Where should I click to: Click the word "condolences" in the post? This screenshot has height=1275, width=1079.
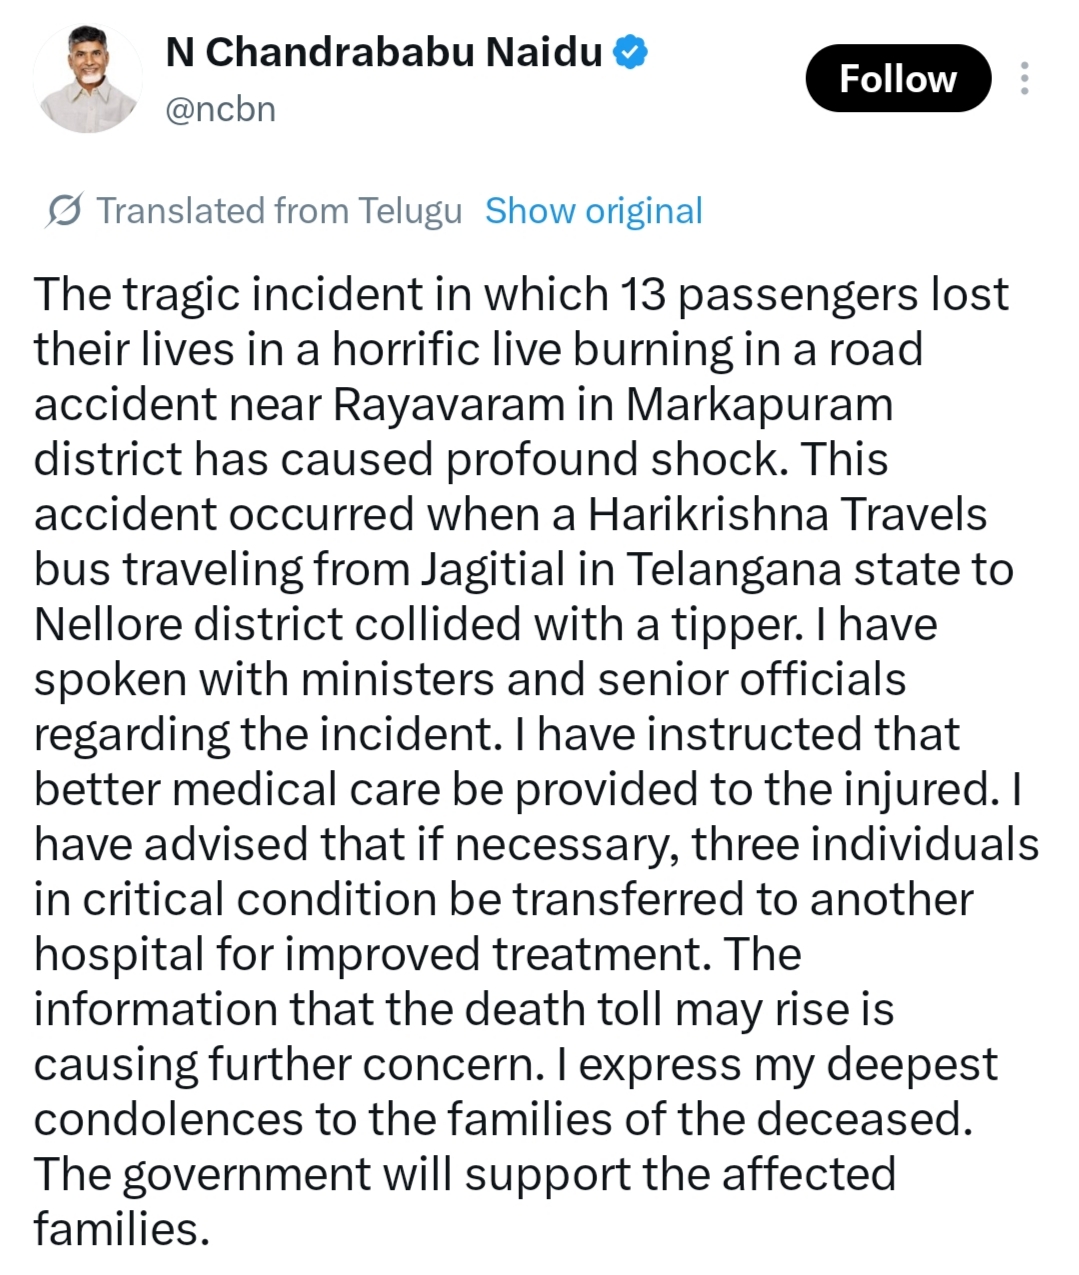pyautogui.click(x=168, y=1119)
